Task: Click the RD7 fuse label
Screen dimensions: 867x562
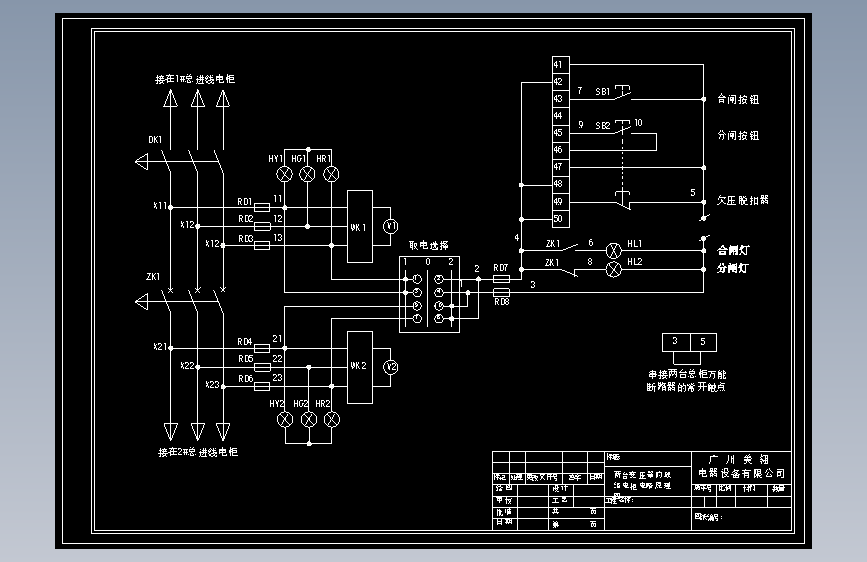Action: 501,268
